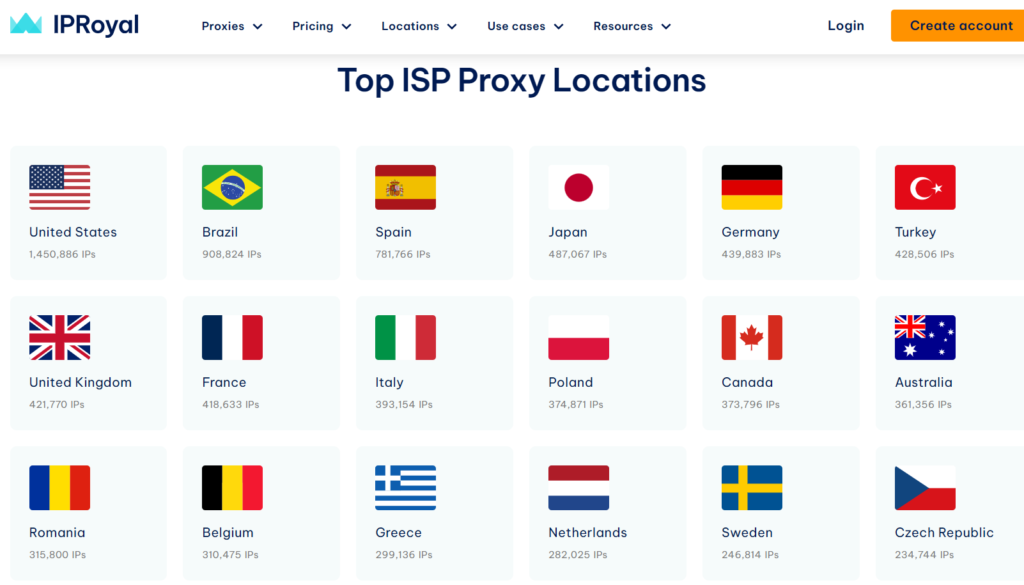Click the 781,766 IPs count

403,254
